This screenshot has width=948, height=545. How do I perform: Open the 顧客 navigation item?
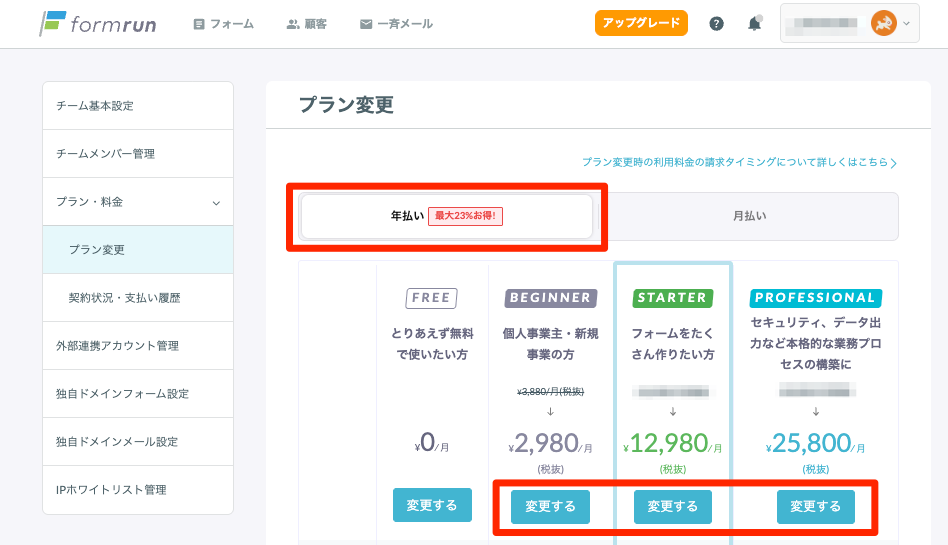click(x=306, y=24)
